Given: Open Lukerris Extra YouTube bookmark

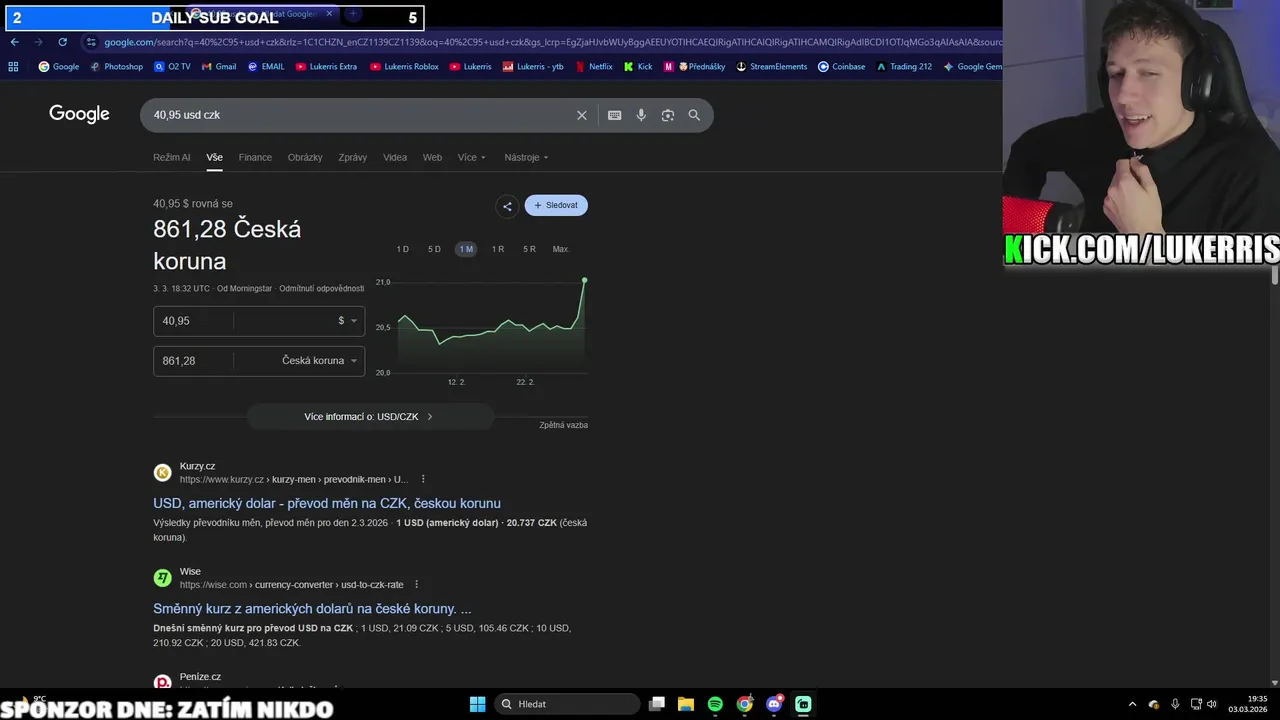Looking at the screenshot, I should coord(326,67).
